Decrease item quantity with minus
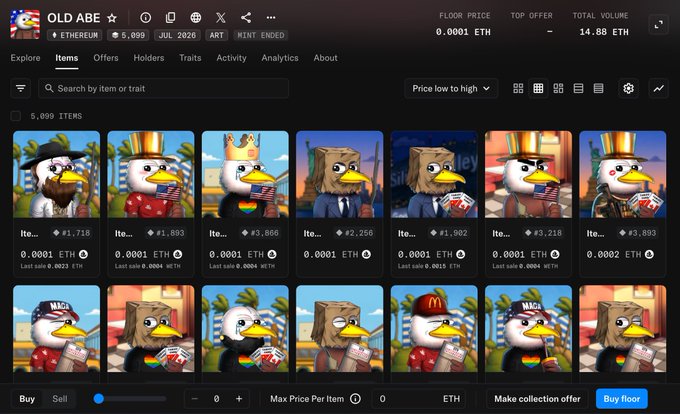Viewport: 680px width, 414px height. point(195,399)
